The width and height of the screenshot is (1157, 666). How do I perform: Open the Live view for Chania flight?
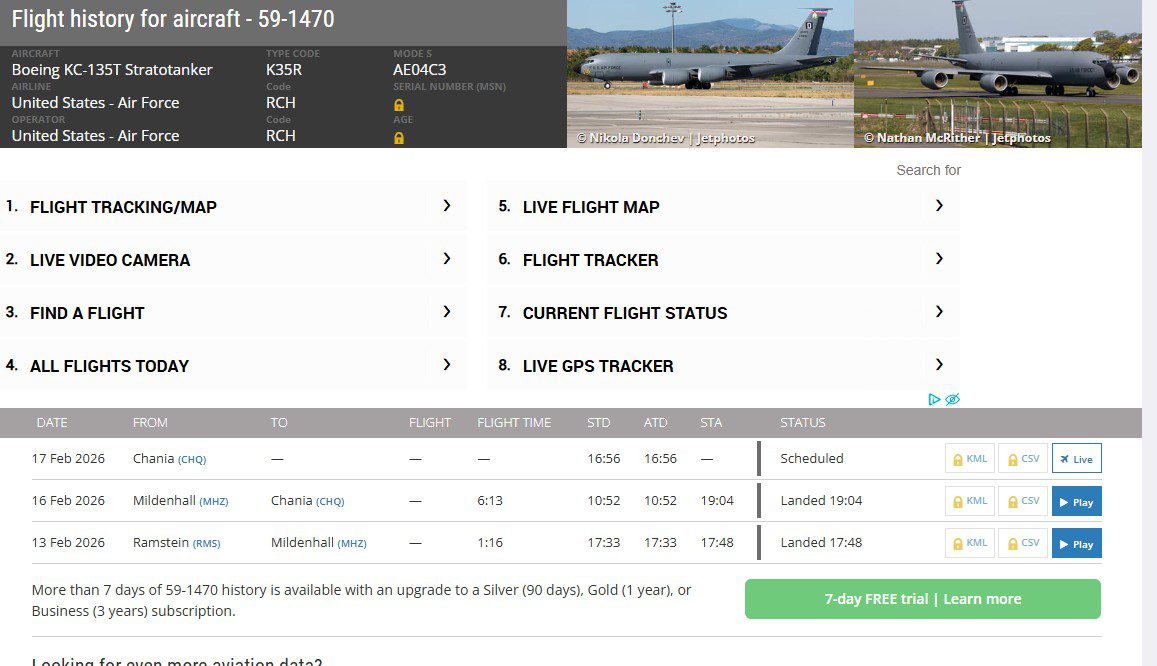pyautogui.click(x=1076, y=459)
